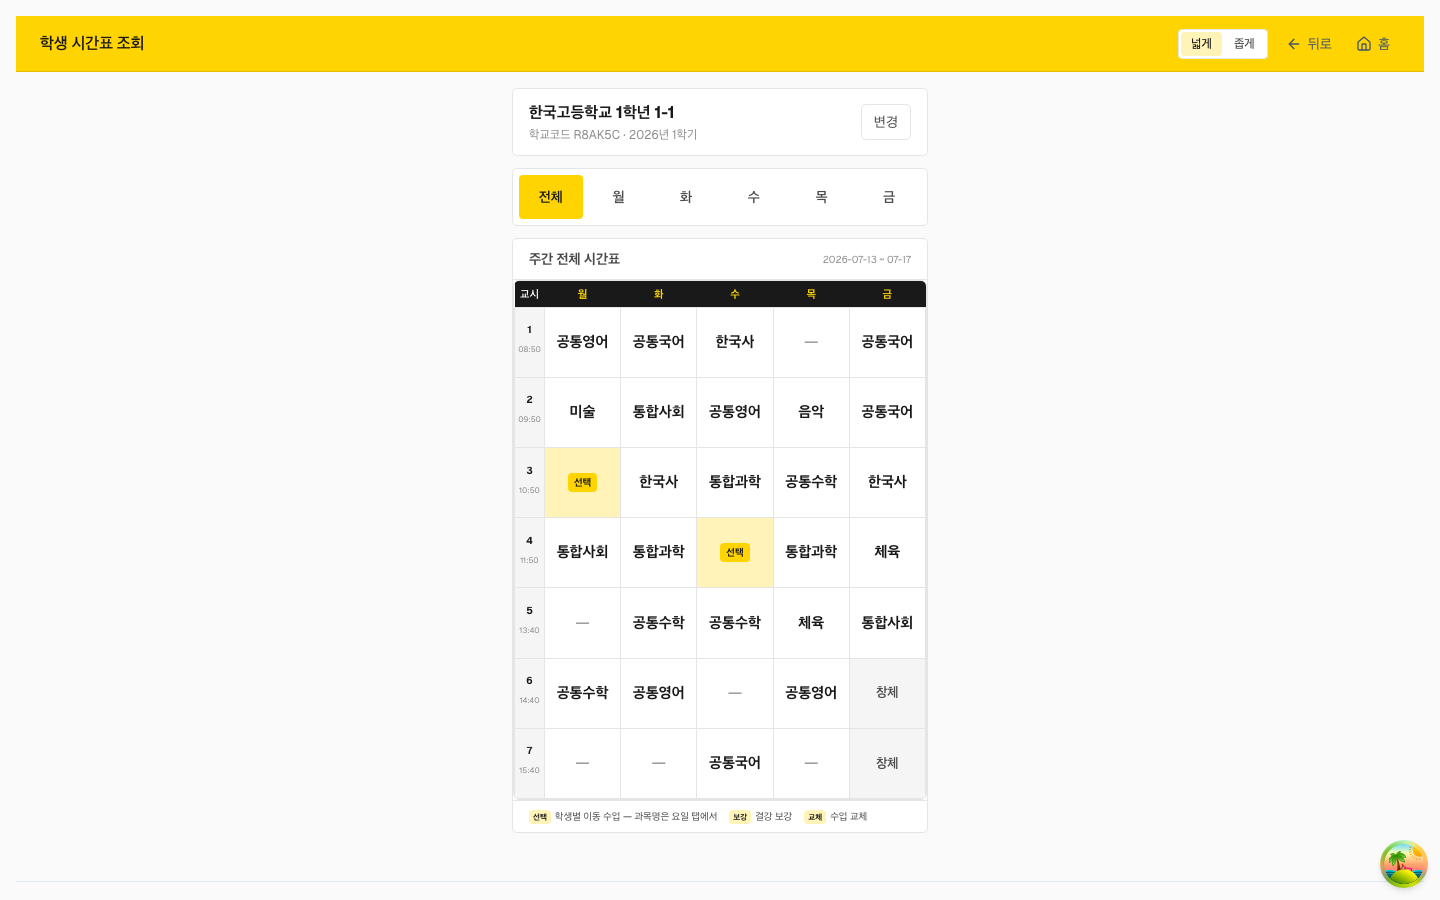
Task: Click Wednesday period 2 공통영어
Action: (x=735, y=412)
